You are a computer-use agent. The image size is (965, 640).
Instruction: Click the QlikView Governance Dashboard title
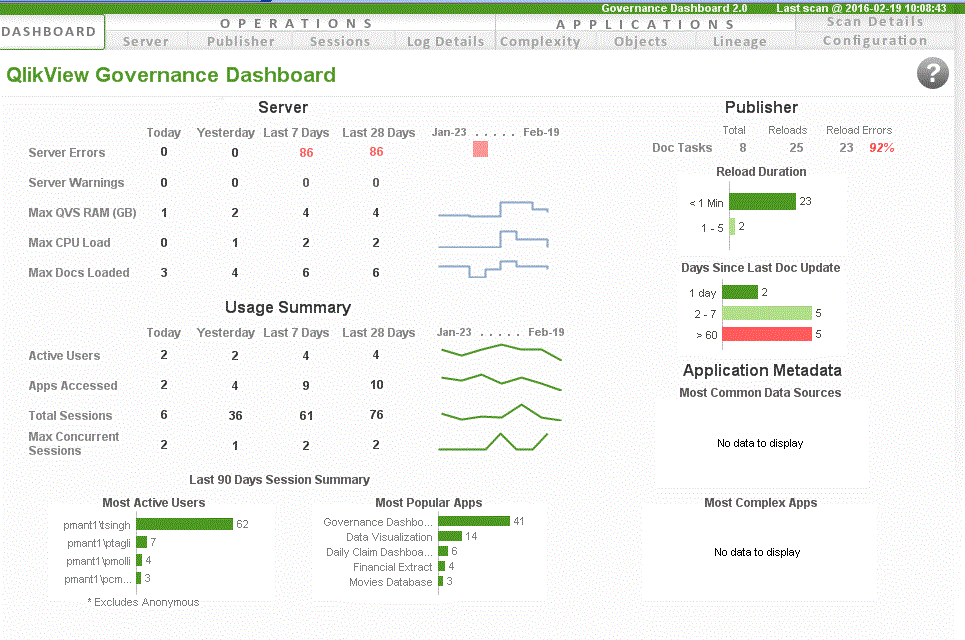pos(171,74)
